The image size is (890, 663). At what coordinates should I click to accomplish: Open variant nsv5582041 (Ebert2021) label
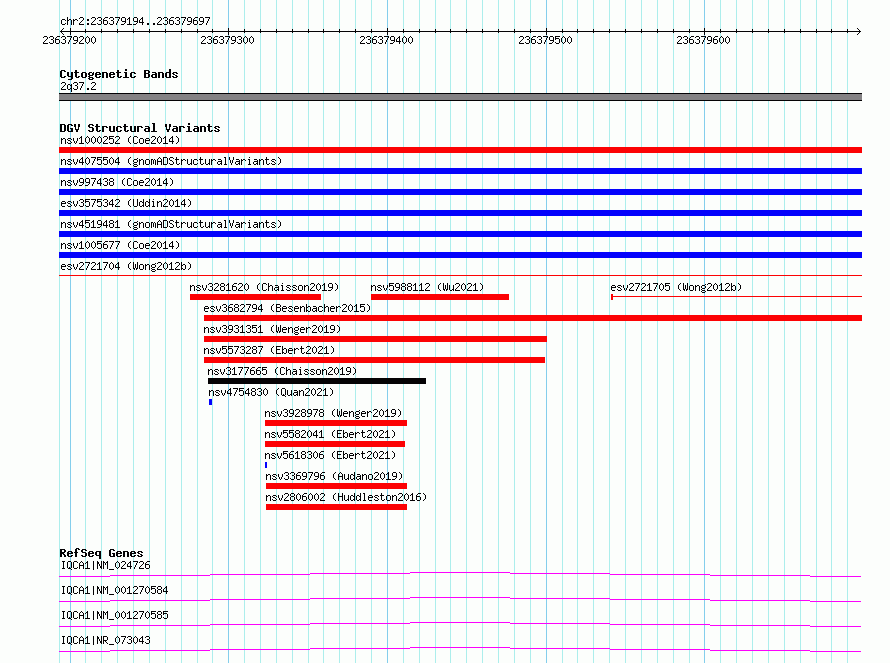(x=330, y=434)
